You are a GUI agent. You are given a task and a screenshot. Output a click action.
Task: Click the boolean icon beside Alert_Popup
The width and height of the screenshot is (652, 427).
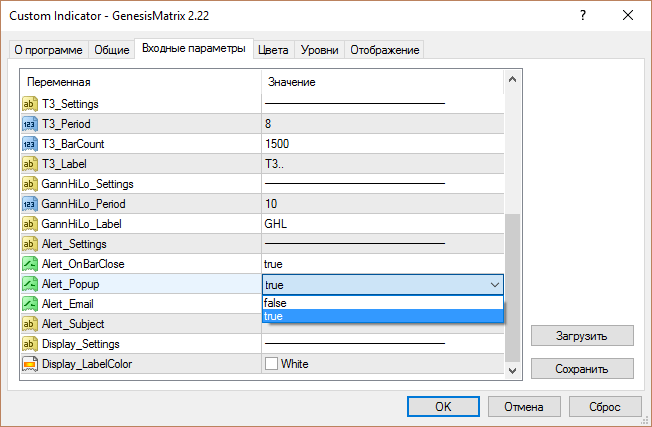(30, 284)
